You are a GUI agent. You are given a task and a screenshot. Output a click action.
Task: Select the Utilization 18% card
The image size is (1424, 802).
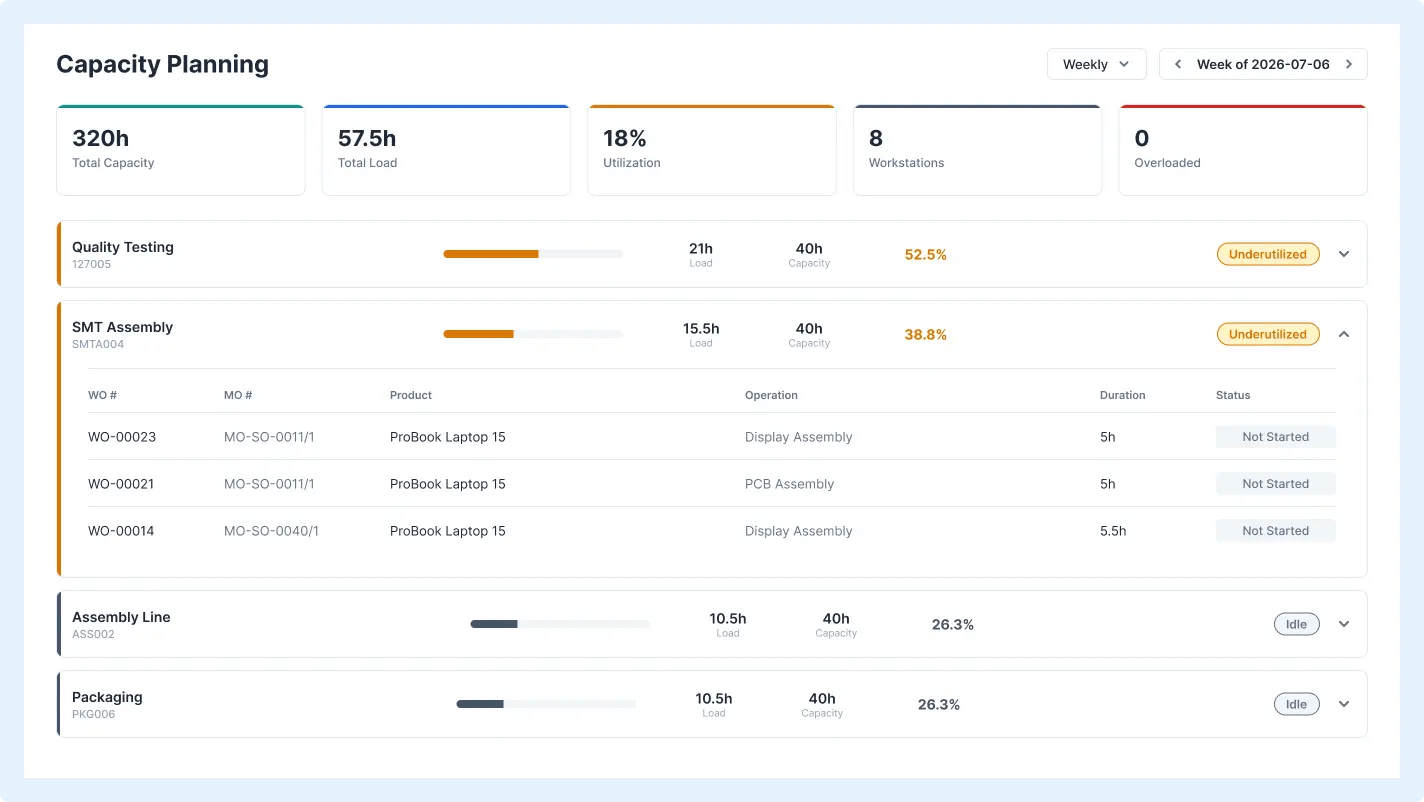(712, 150)
